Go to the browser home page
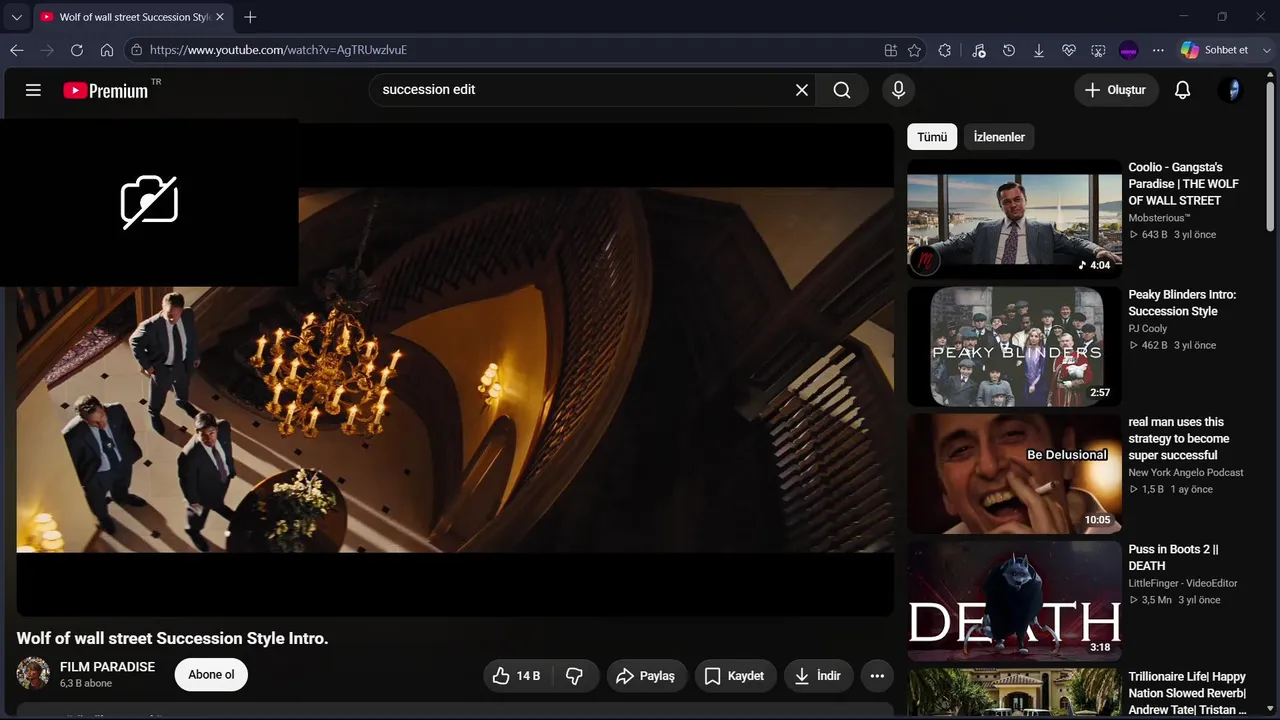1280x720 pixels. pyautogui.click(x=107, y=50)
